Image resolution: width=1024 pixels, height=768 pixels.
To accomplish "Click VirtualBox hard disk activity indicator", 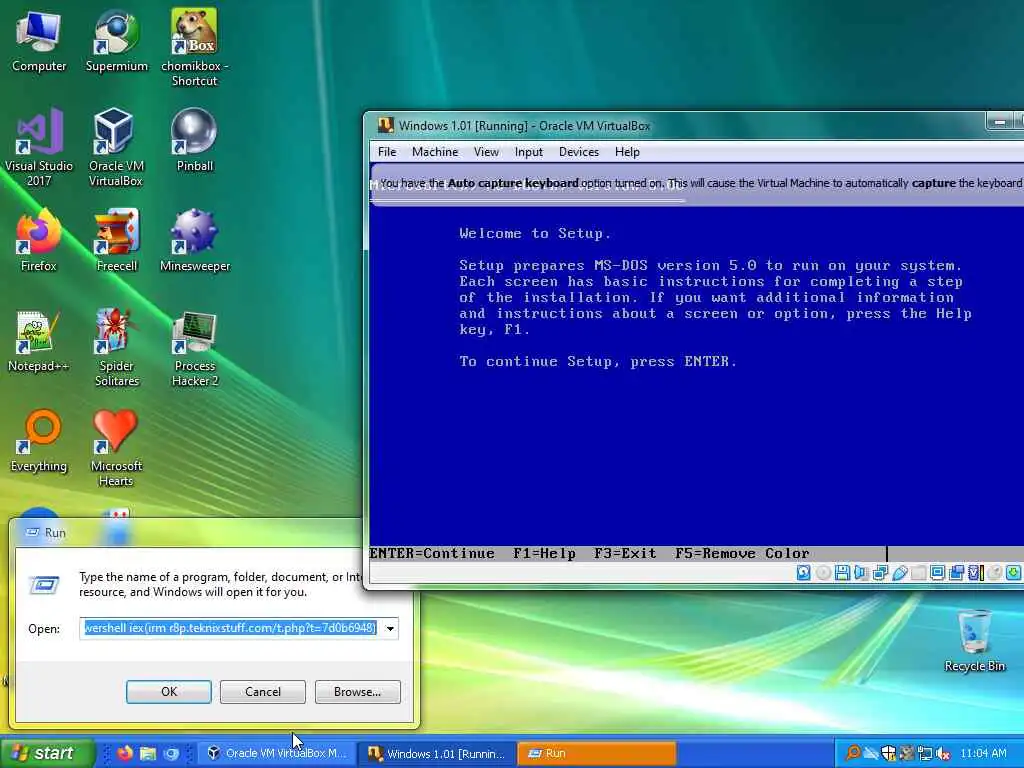I will coord(803,573).
